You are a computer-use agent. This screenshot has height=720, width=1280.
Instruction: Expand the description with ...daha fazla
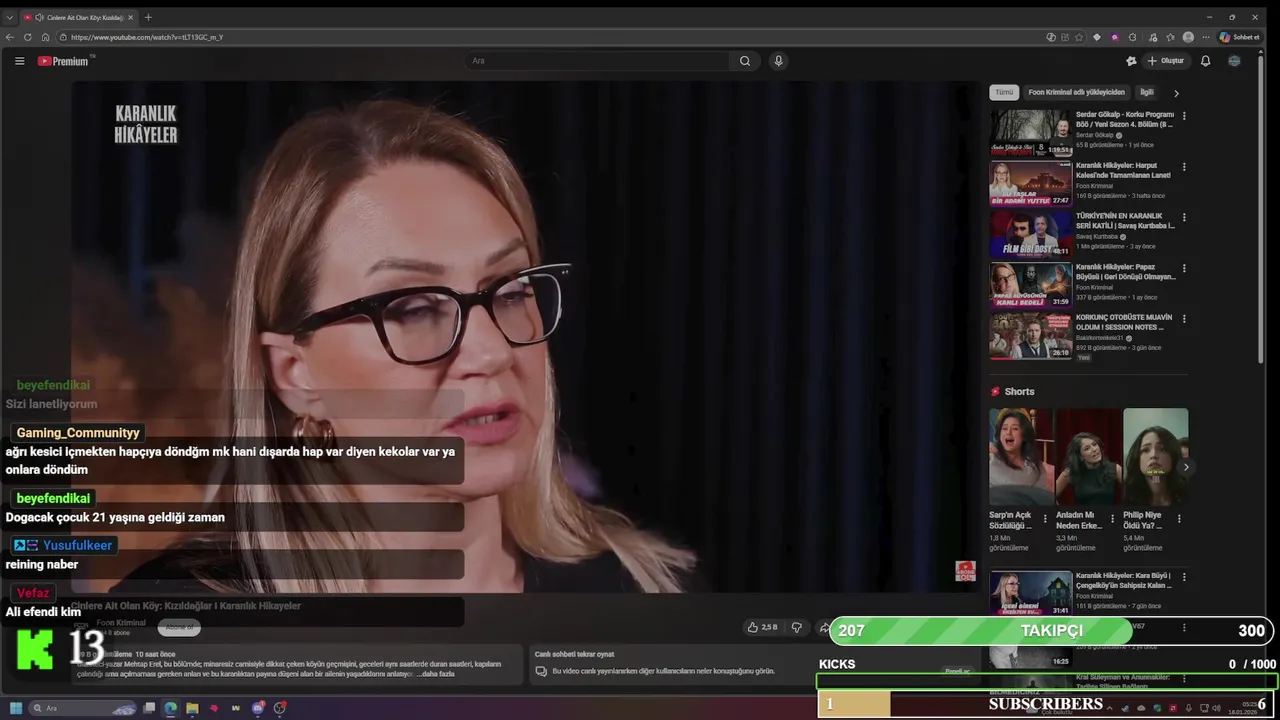click(436, 674)
